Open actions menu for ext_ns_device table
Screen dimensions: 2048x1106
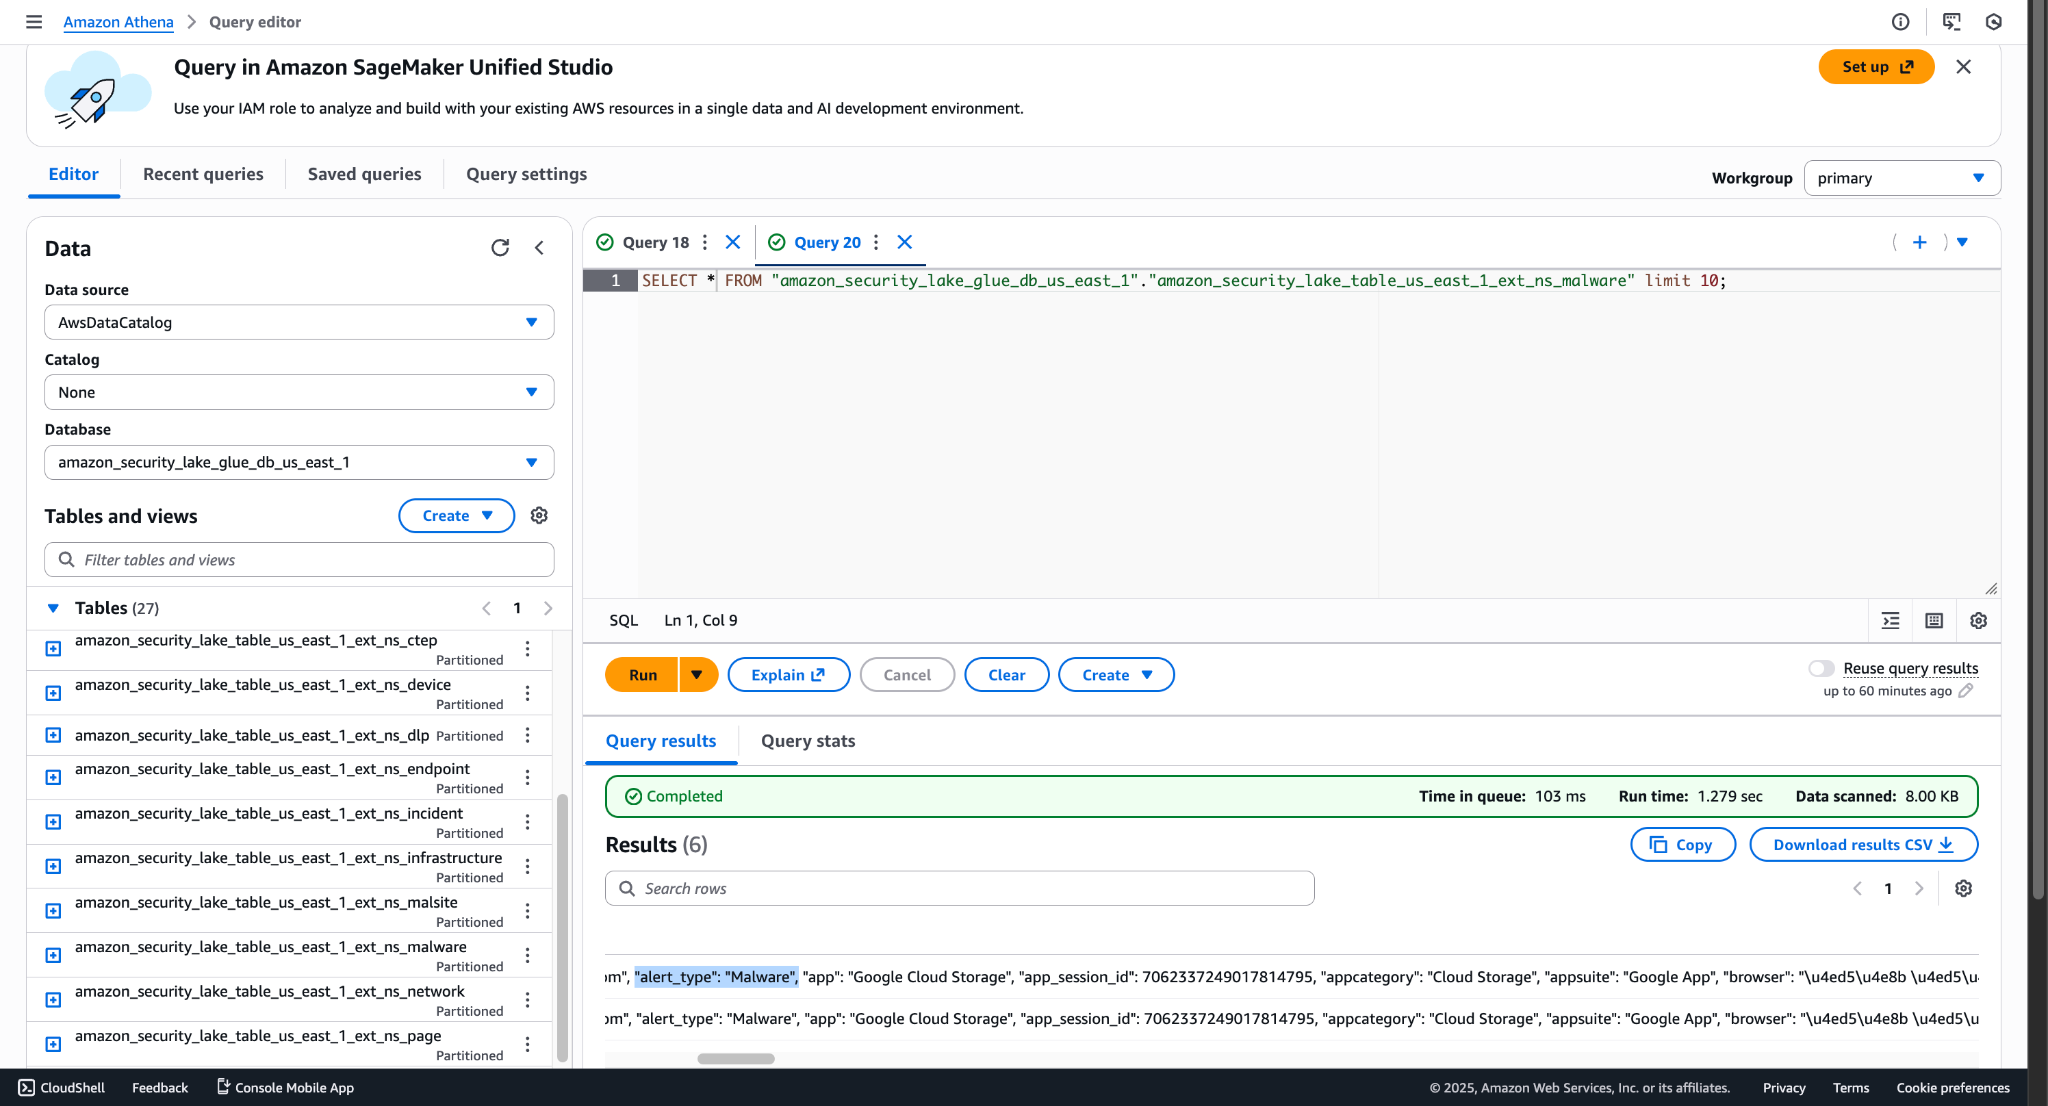[x=527, y=693]
